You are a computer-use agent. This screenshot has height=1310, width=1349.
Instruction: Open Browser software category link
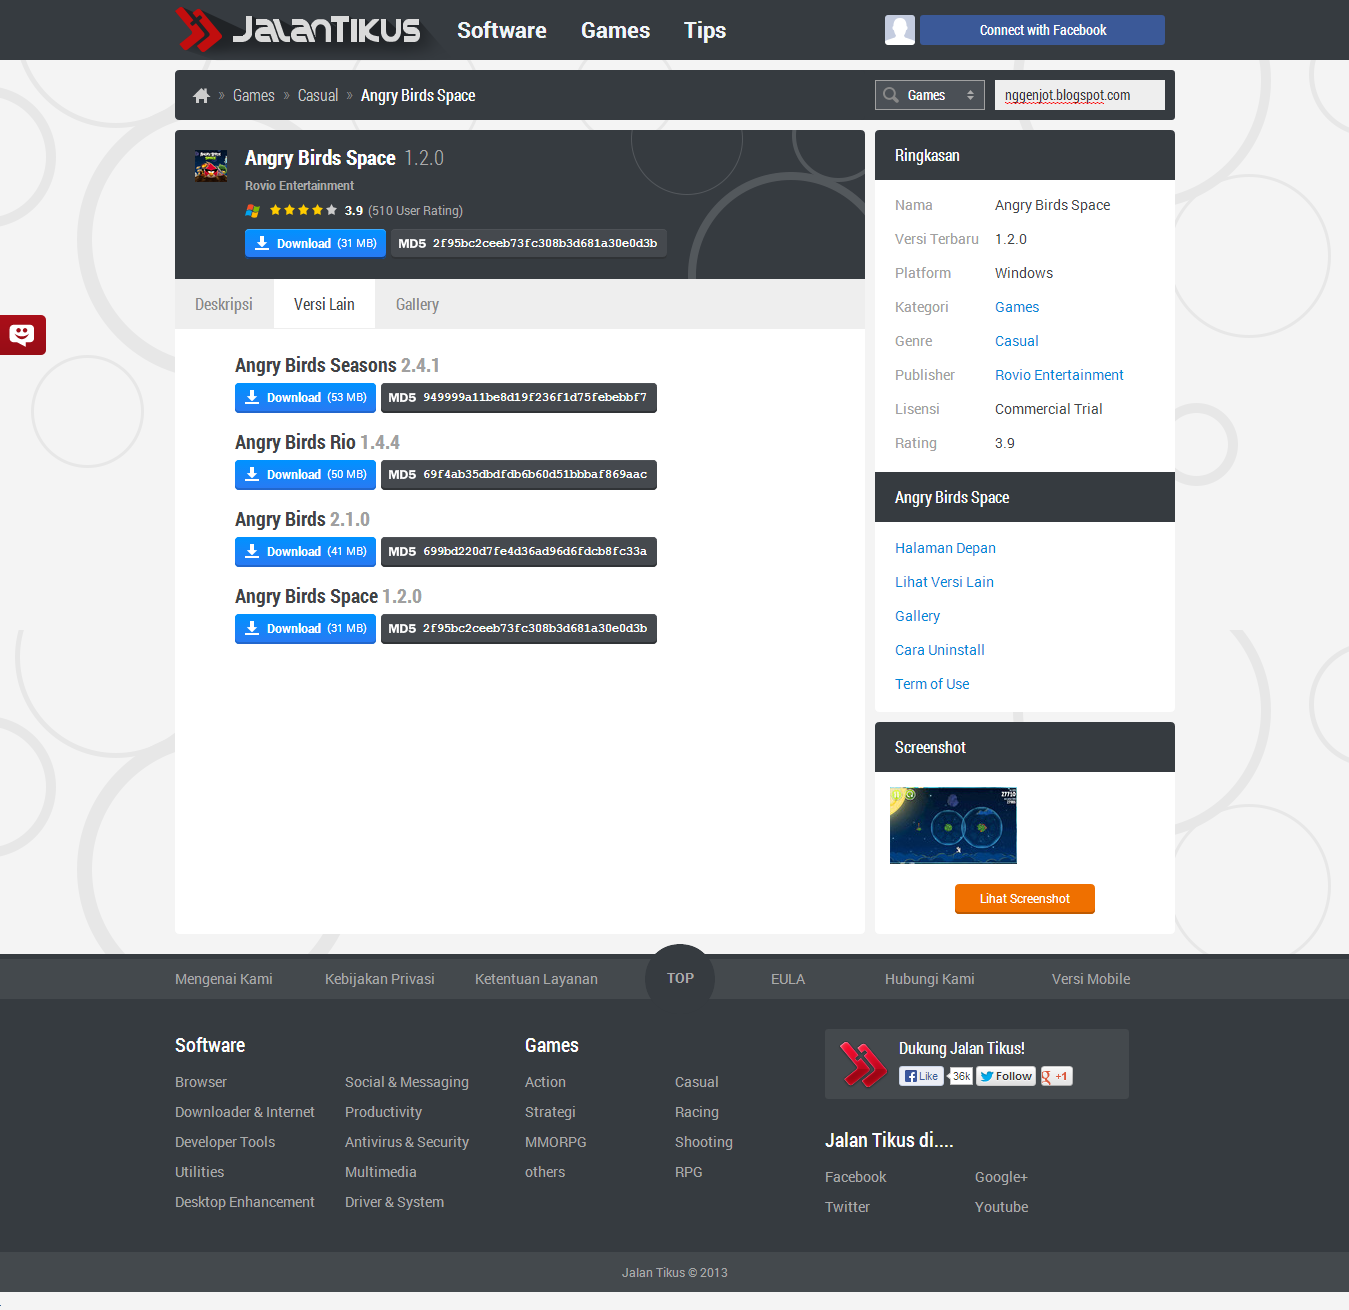click(x=201, y=1082)
